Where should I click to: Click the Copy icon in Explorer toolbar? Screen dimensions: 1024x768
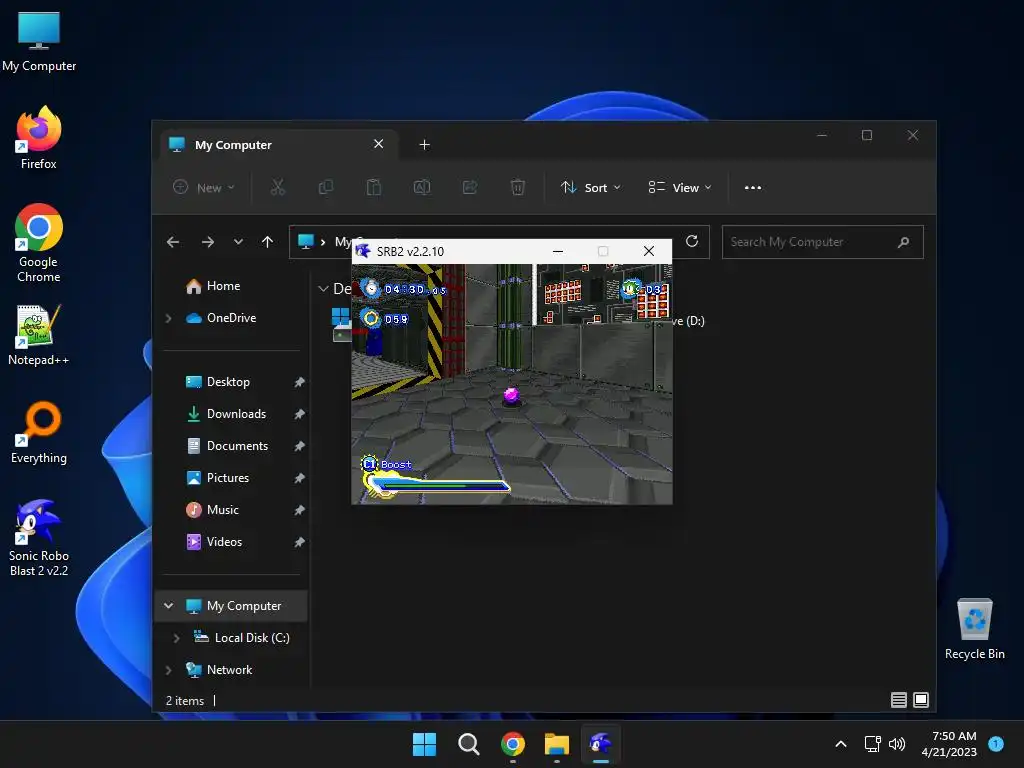[x=325, y=187]
